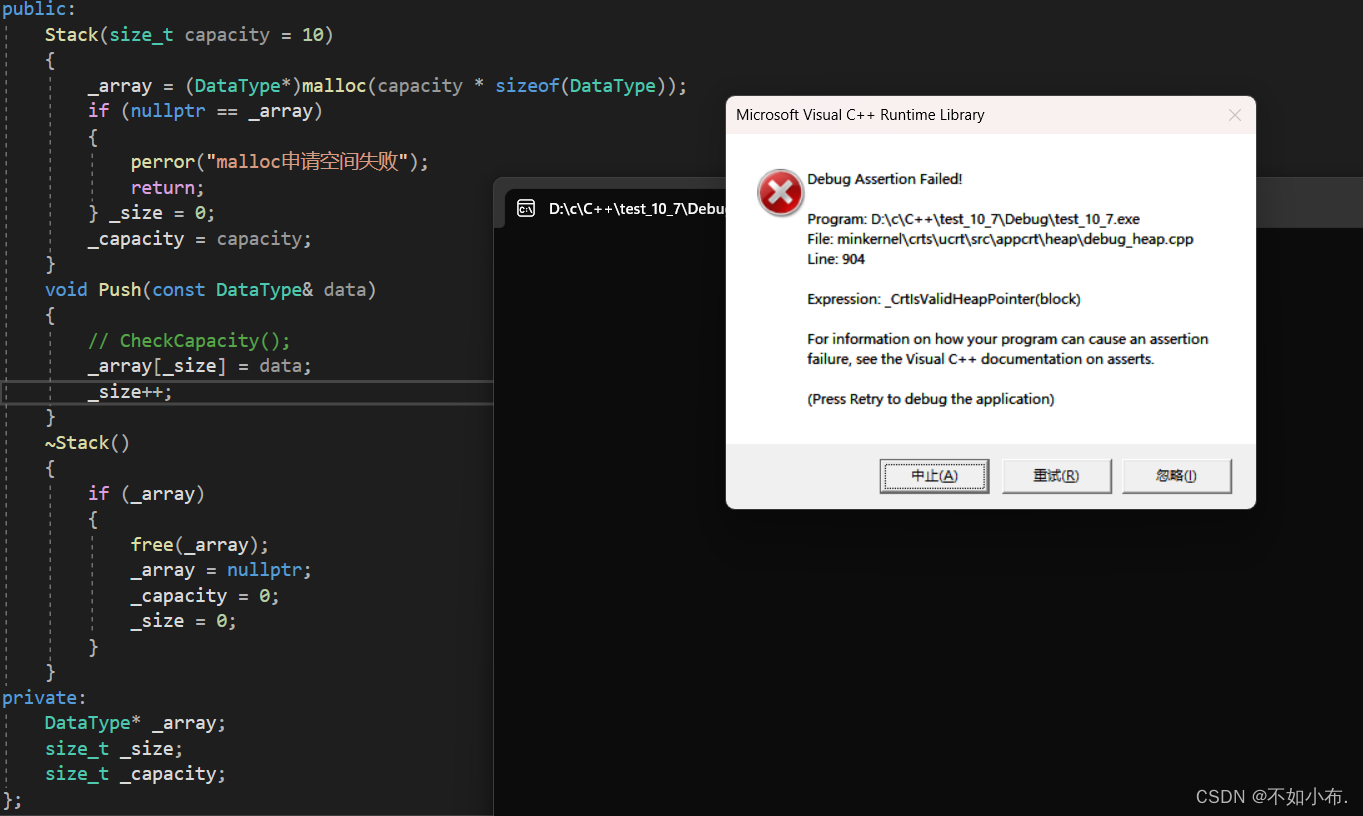Click the '_array = nullptr;' statement

click(x=221, y=570)
